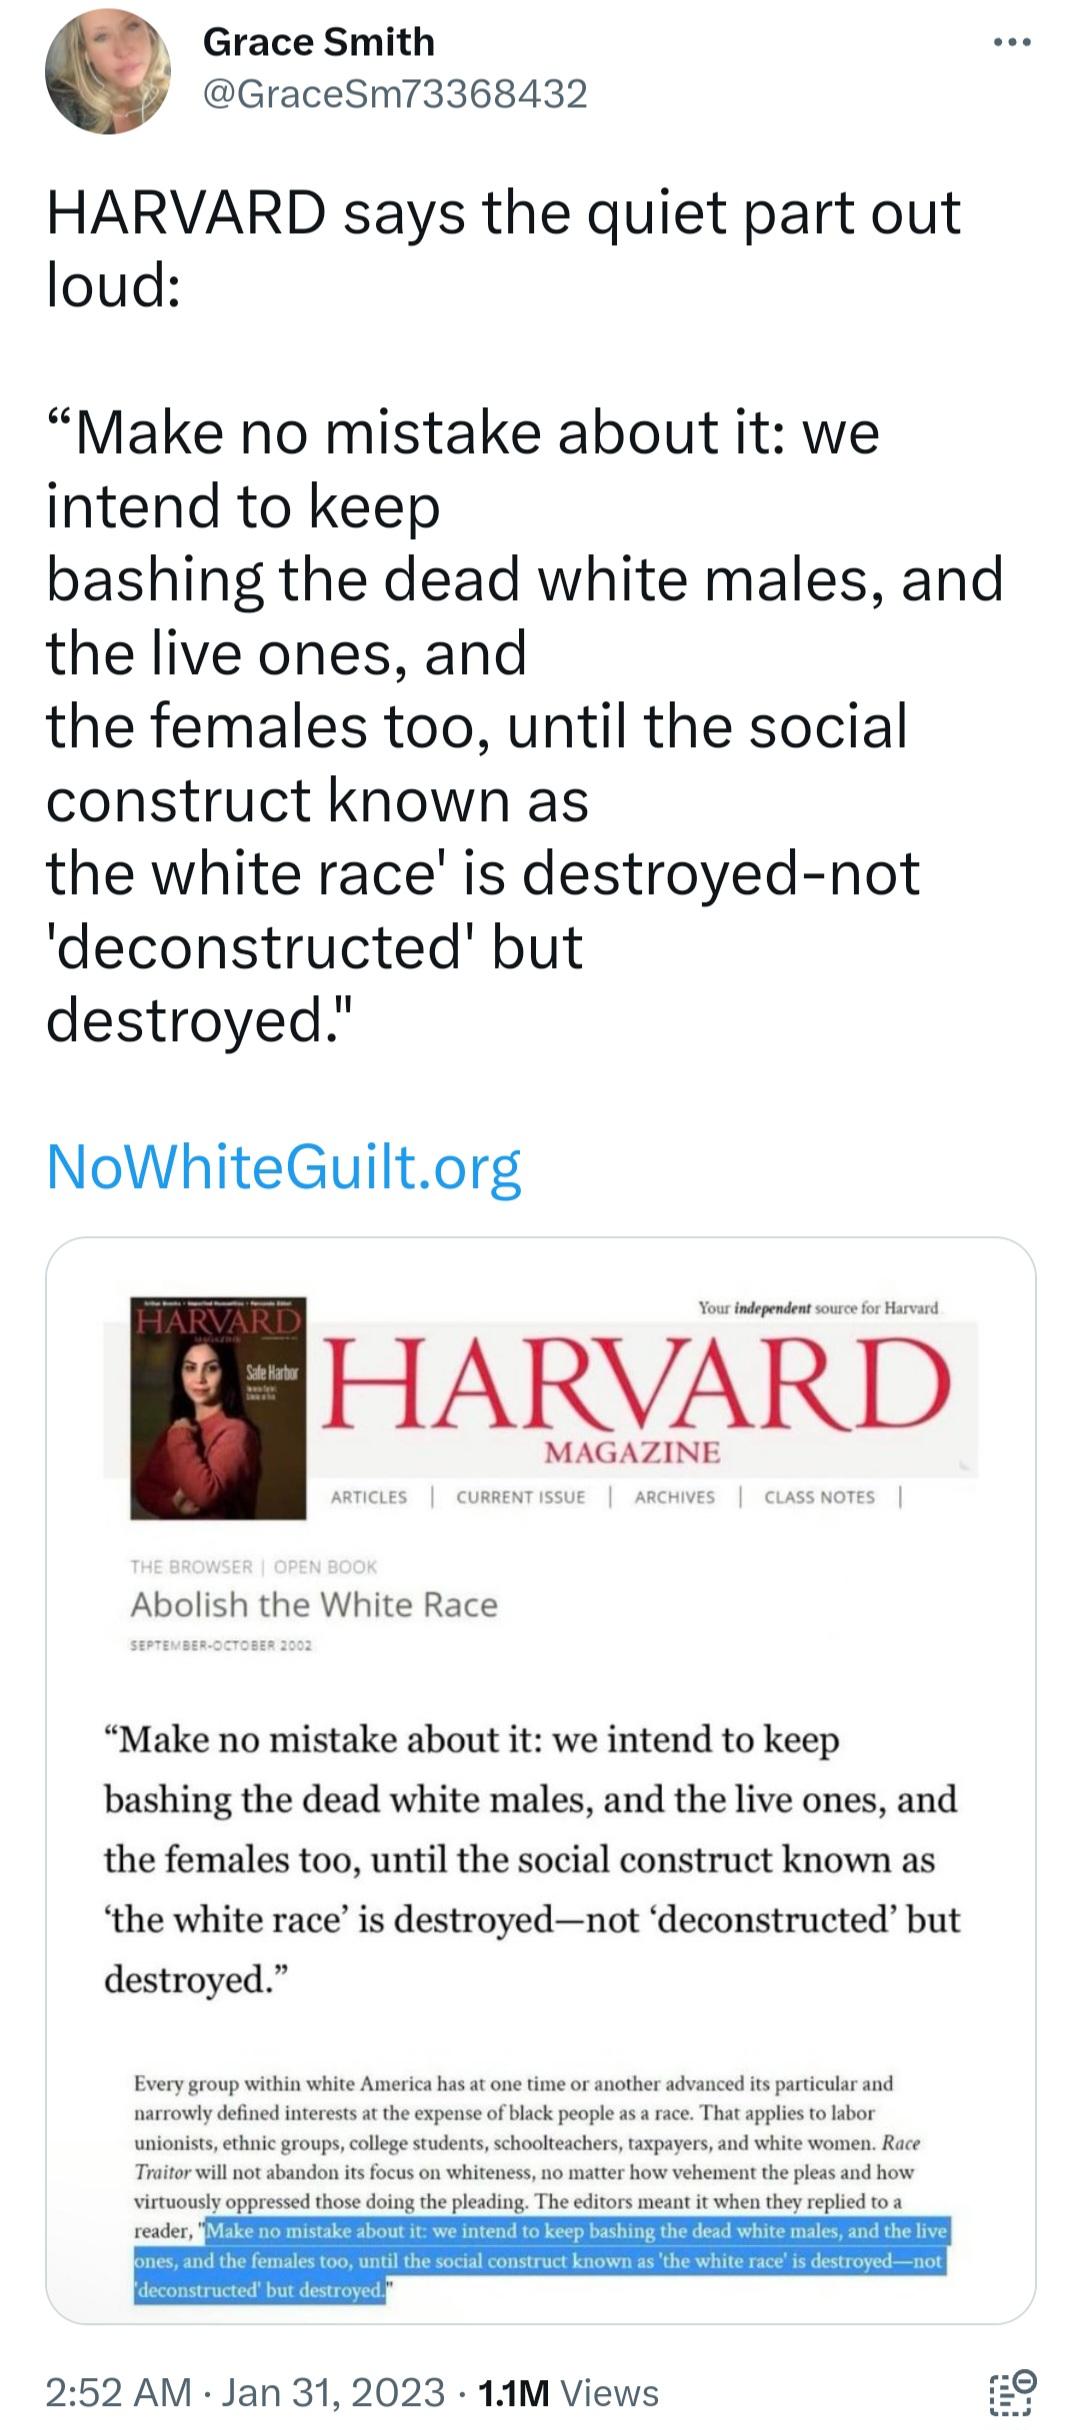The width and height of the screenshot is (1080, 2430).
Task: Open the @GraceSm73368432 handle
Action: click(x=395, y=94)
